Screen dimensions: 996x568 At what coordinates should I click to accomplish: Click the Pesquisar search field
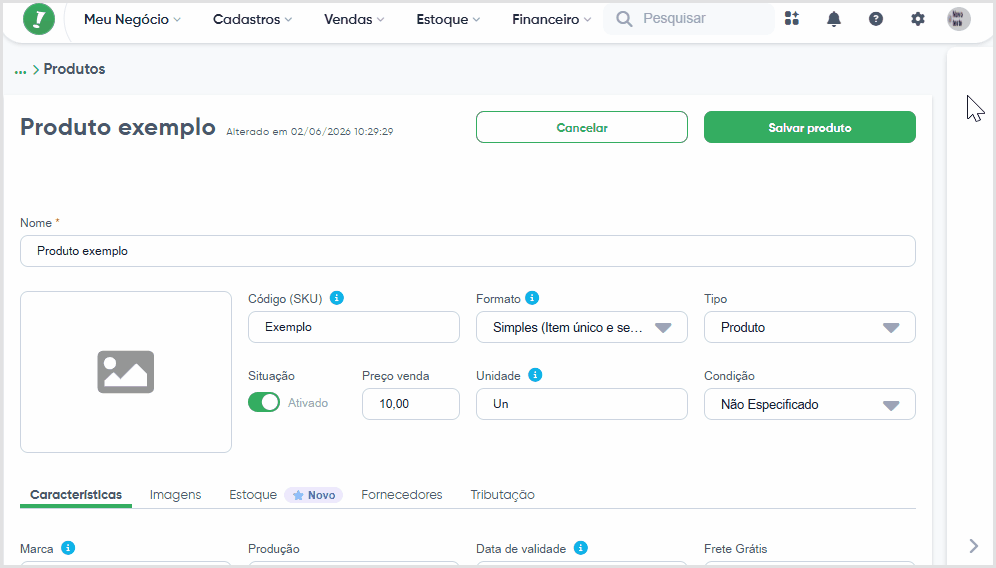689,19
